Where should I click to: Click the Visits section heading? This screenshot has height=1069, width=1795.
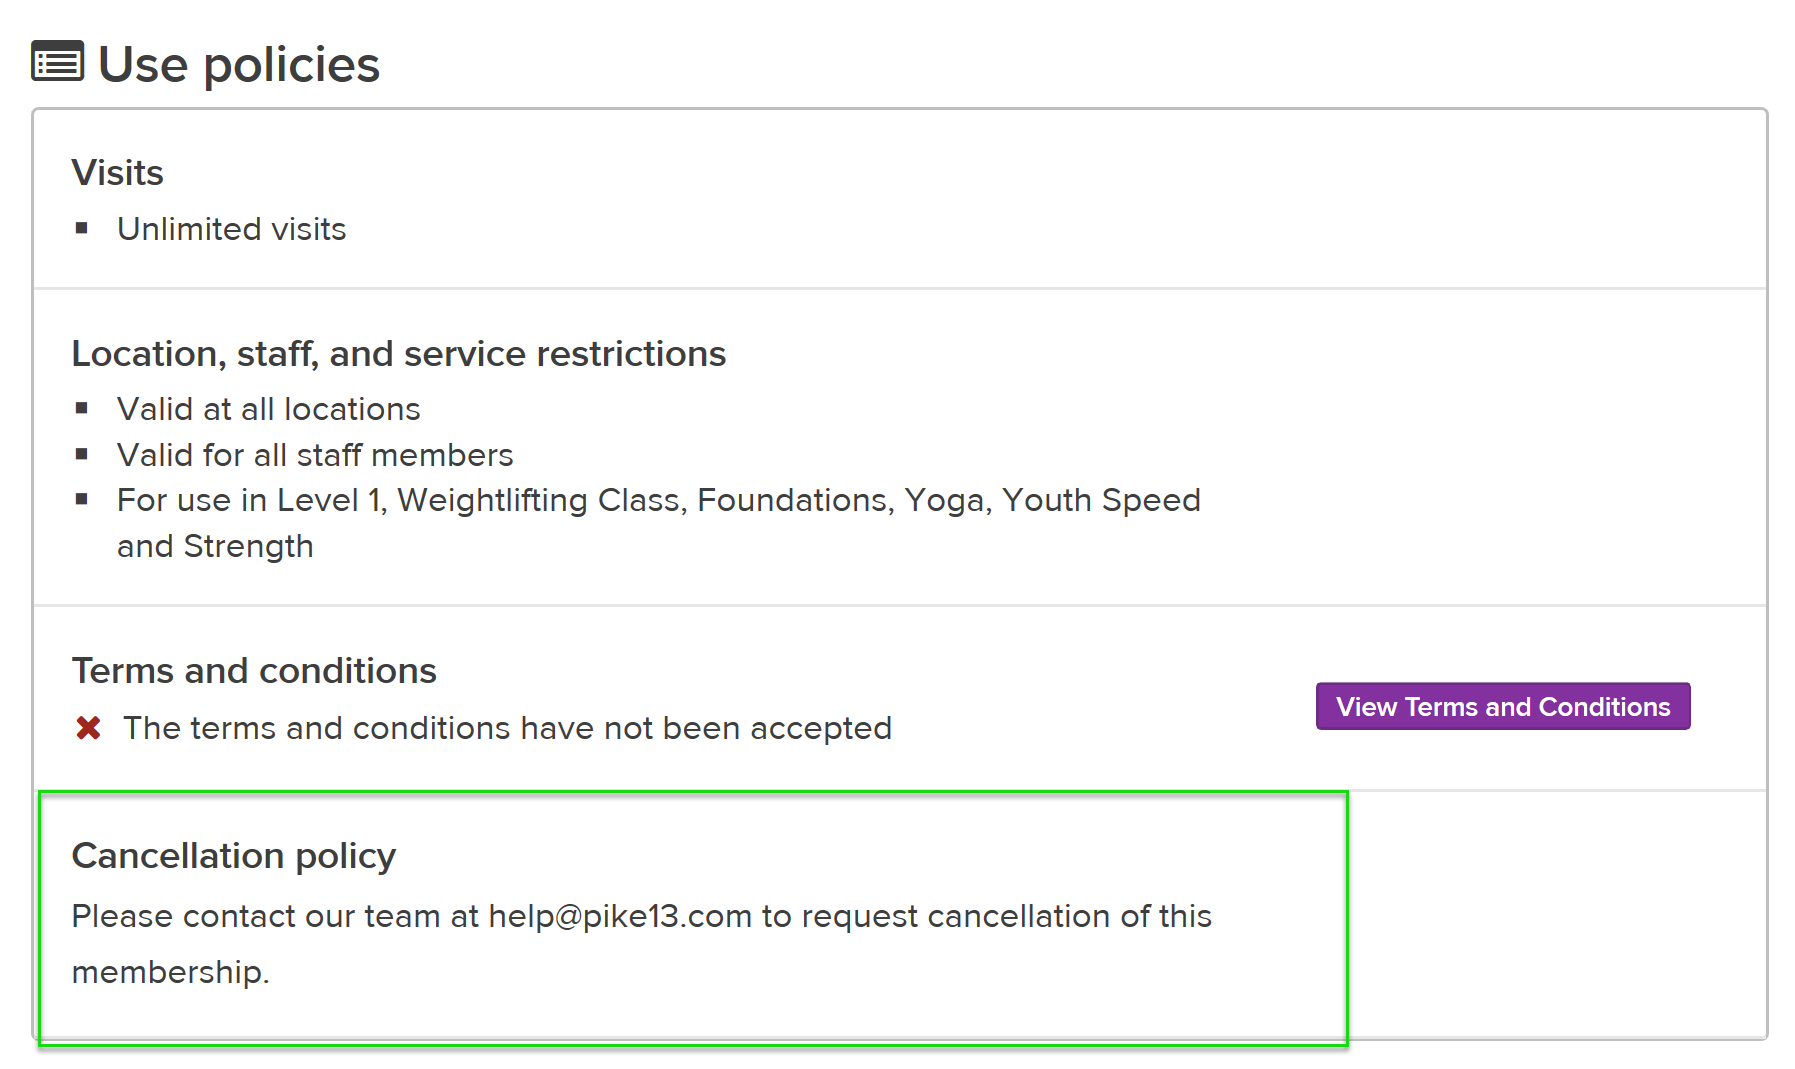117,173
